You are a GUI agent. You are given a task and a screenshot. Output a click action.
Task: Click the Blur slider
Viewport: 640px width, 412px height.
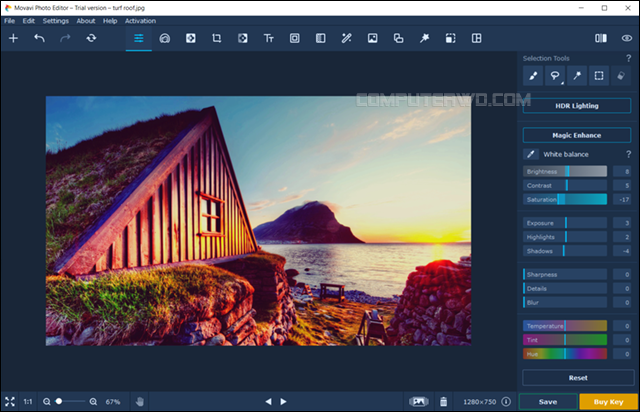565,303
